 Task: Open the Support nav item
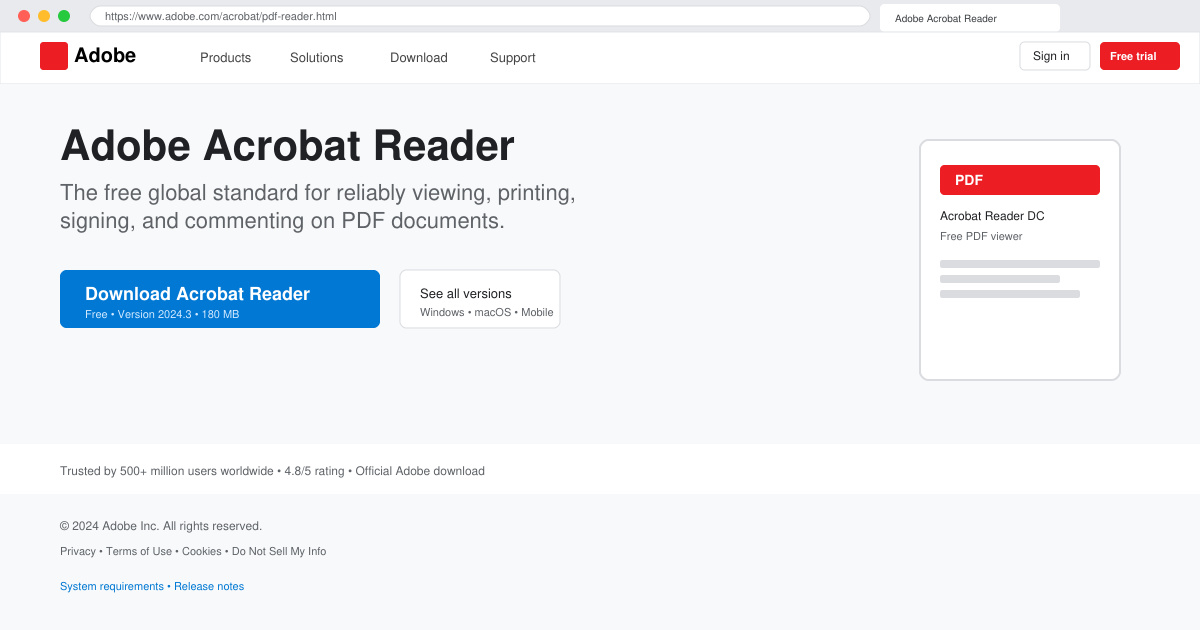[x=512, y=57]
